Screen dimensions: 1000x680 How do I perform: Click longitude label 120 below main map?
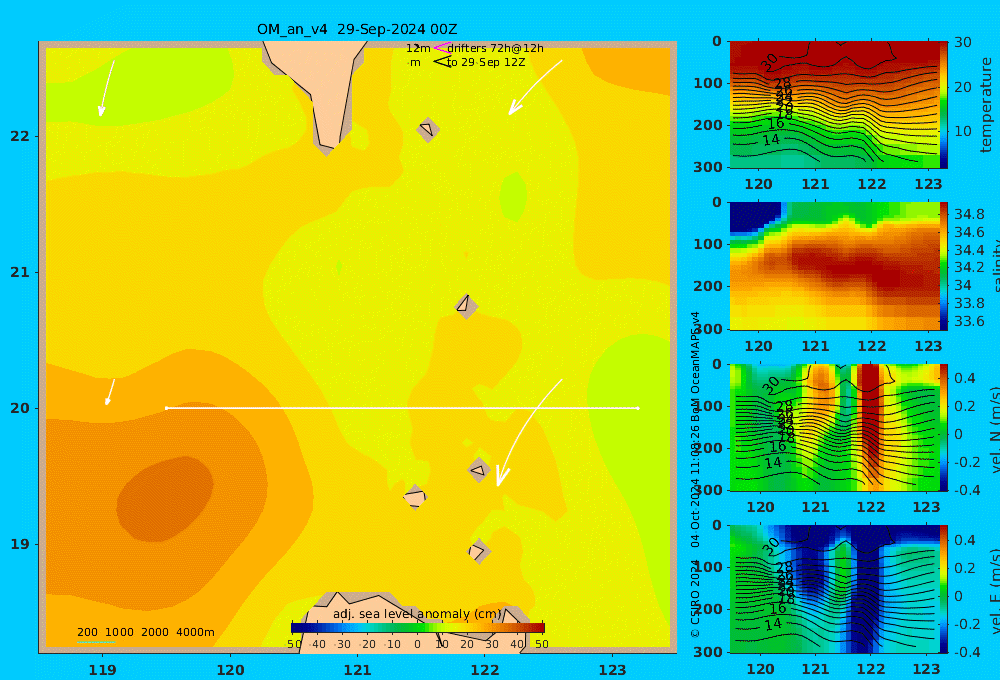[x=230, y=670]
